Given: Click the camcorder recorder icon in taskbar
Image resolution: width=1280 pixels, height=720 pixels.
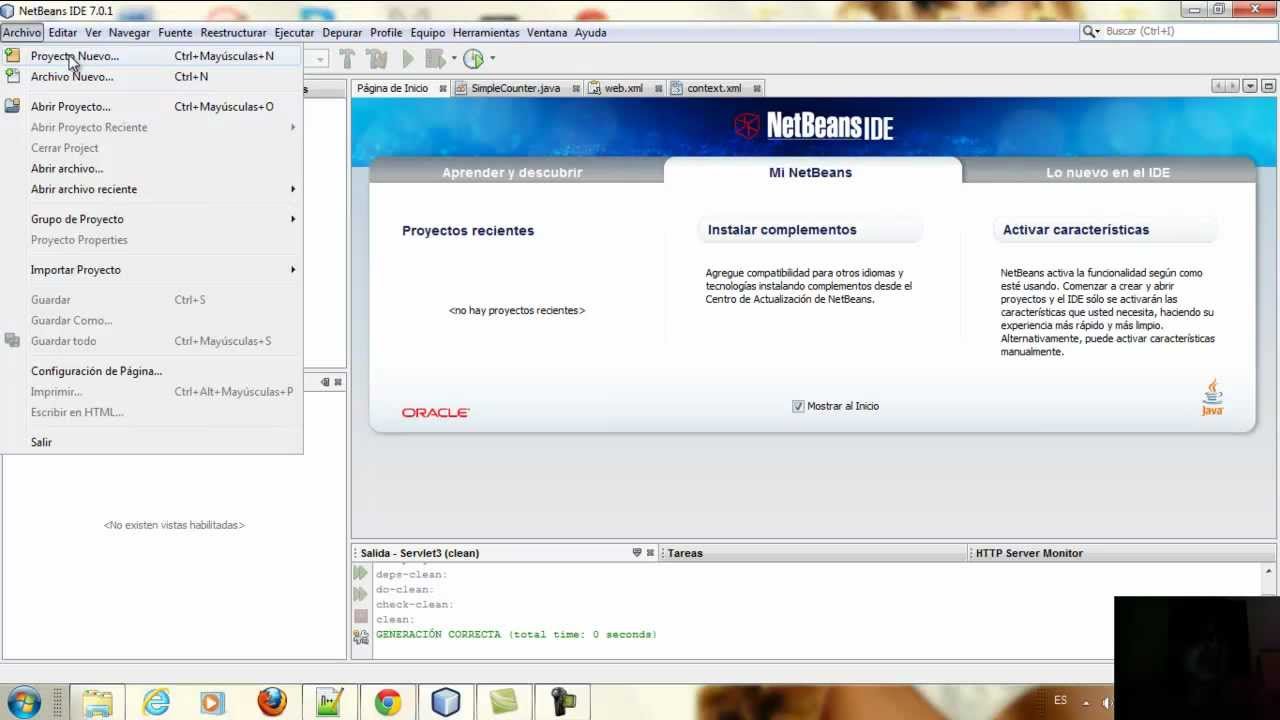Looking at the screenshot, I should coord(562,702).
